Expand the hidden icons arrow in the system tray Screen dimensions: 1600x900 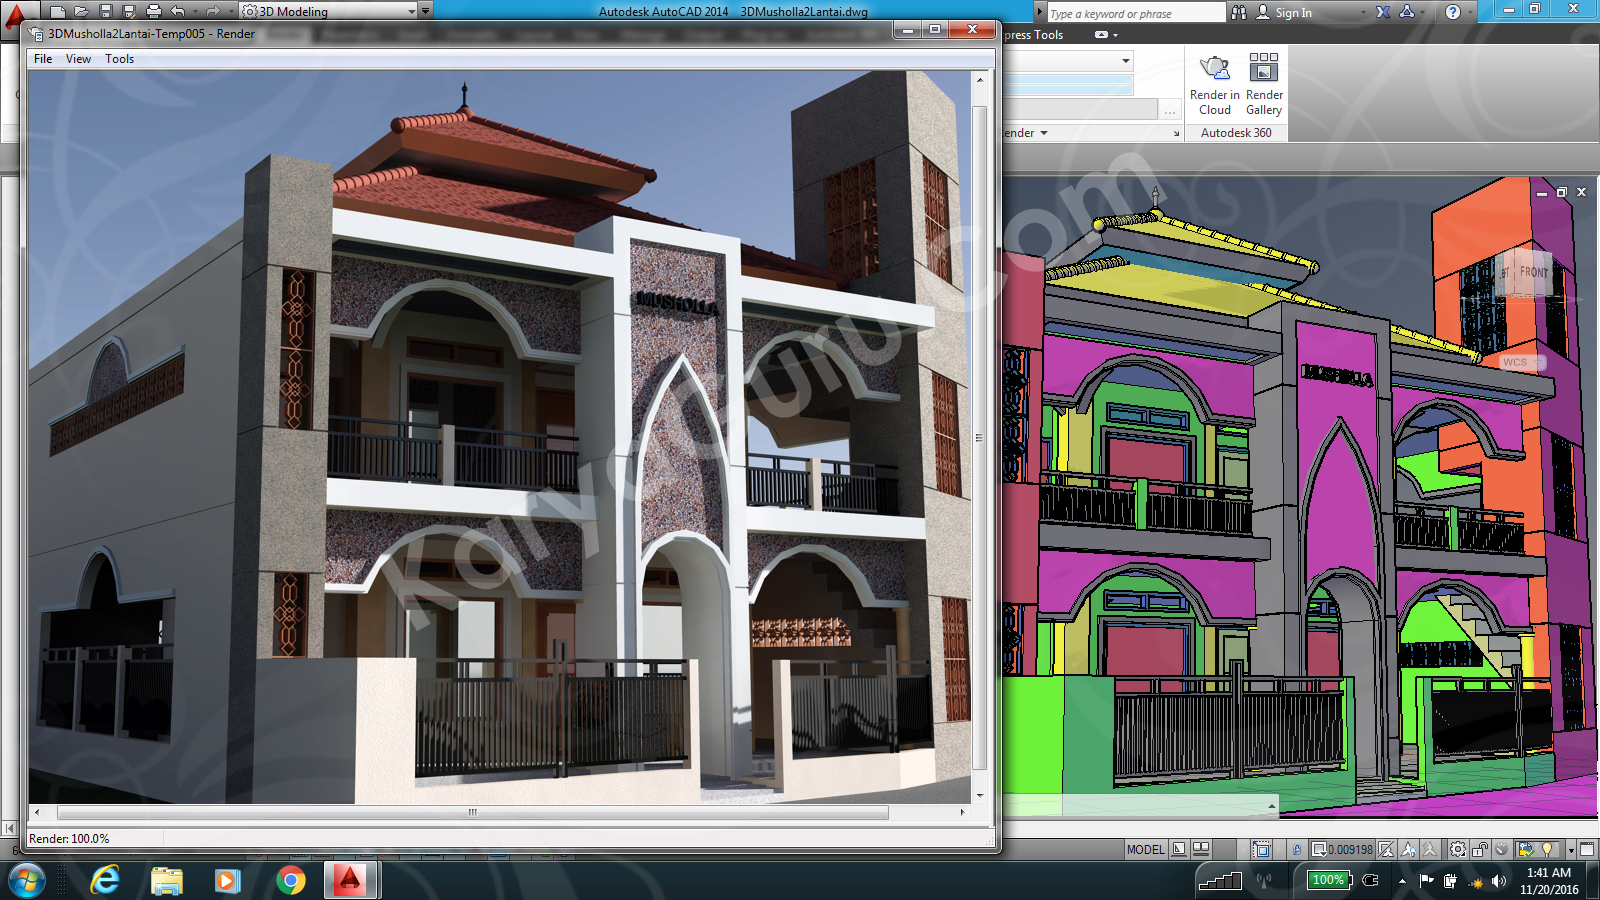1403,880
